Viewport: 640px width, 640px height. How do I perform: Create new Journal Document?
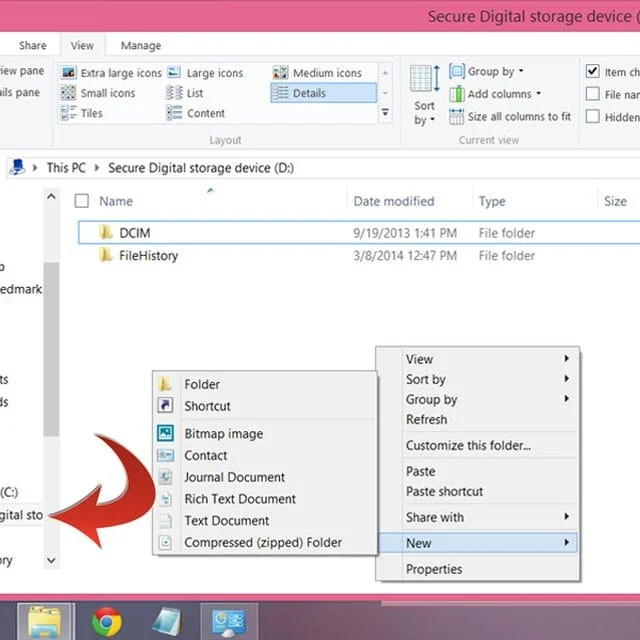coord(265,477)
